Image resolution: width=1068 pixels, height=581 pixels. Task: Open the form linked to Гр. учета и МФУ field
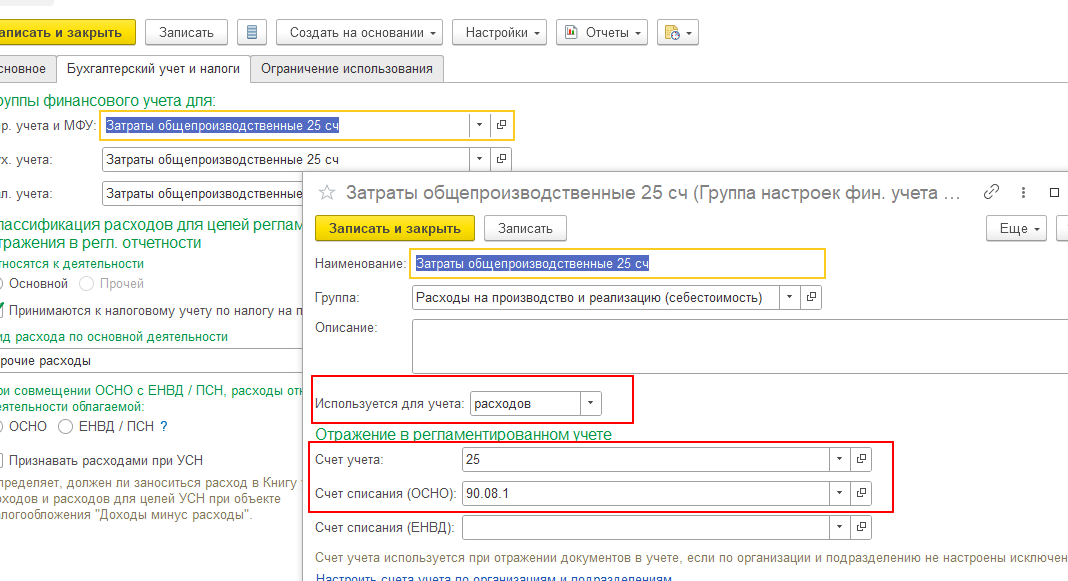[x=501, y=125]
